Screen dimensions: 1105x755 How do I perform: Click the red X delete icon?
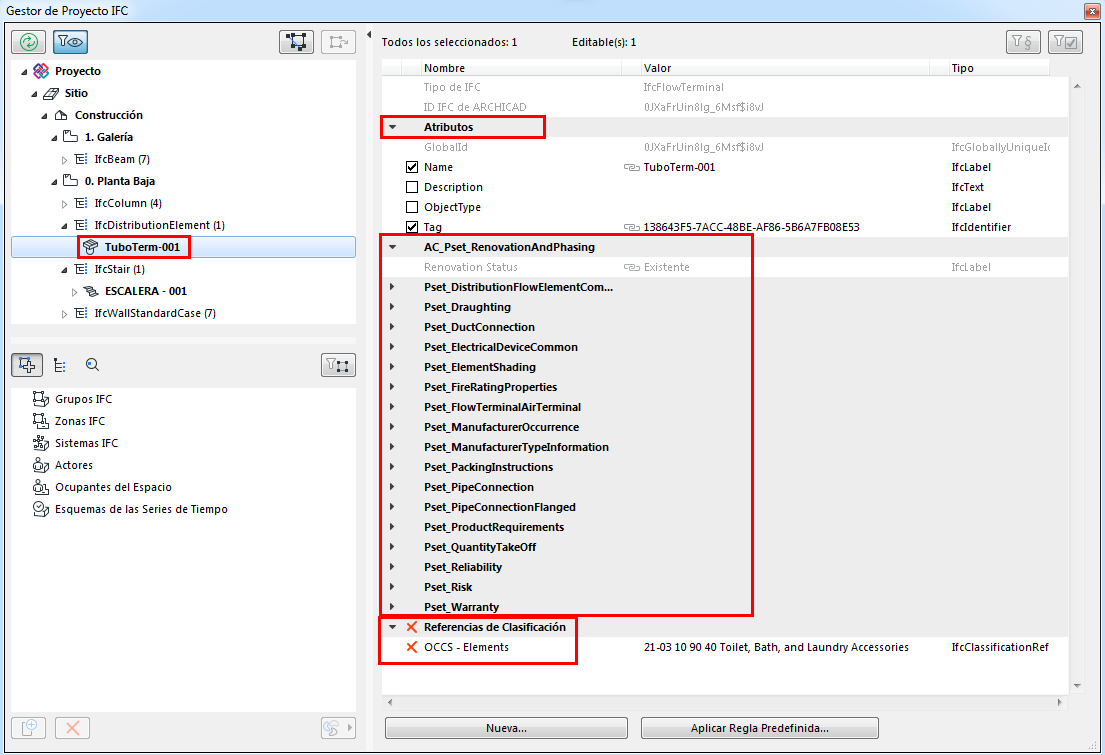coord(73,728)
